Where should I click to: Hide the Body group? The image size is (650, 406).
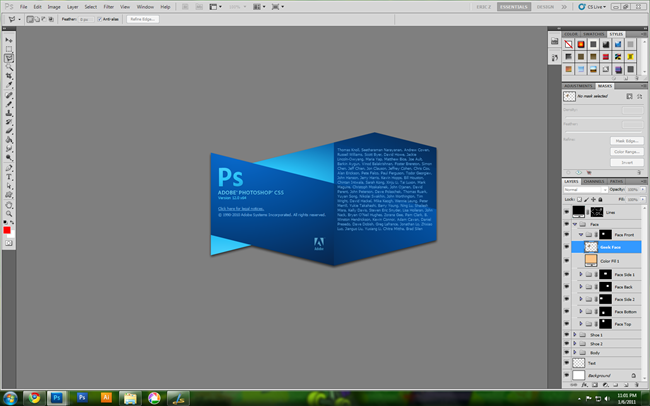[567, 353]
